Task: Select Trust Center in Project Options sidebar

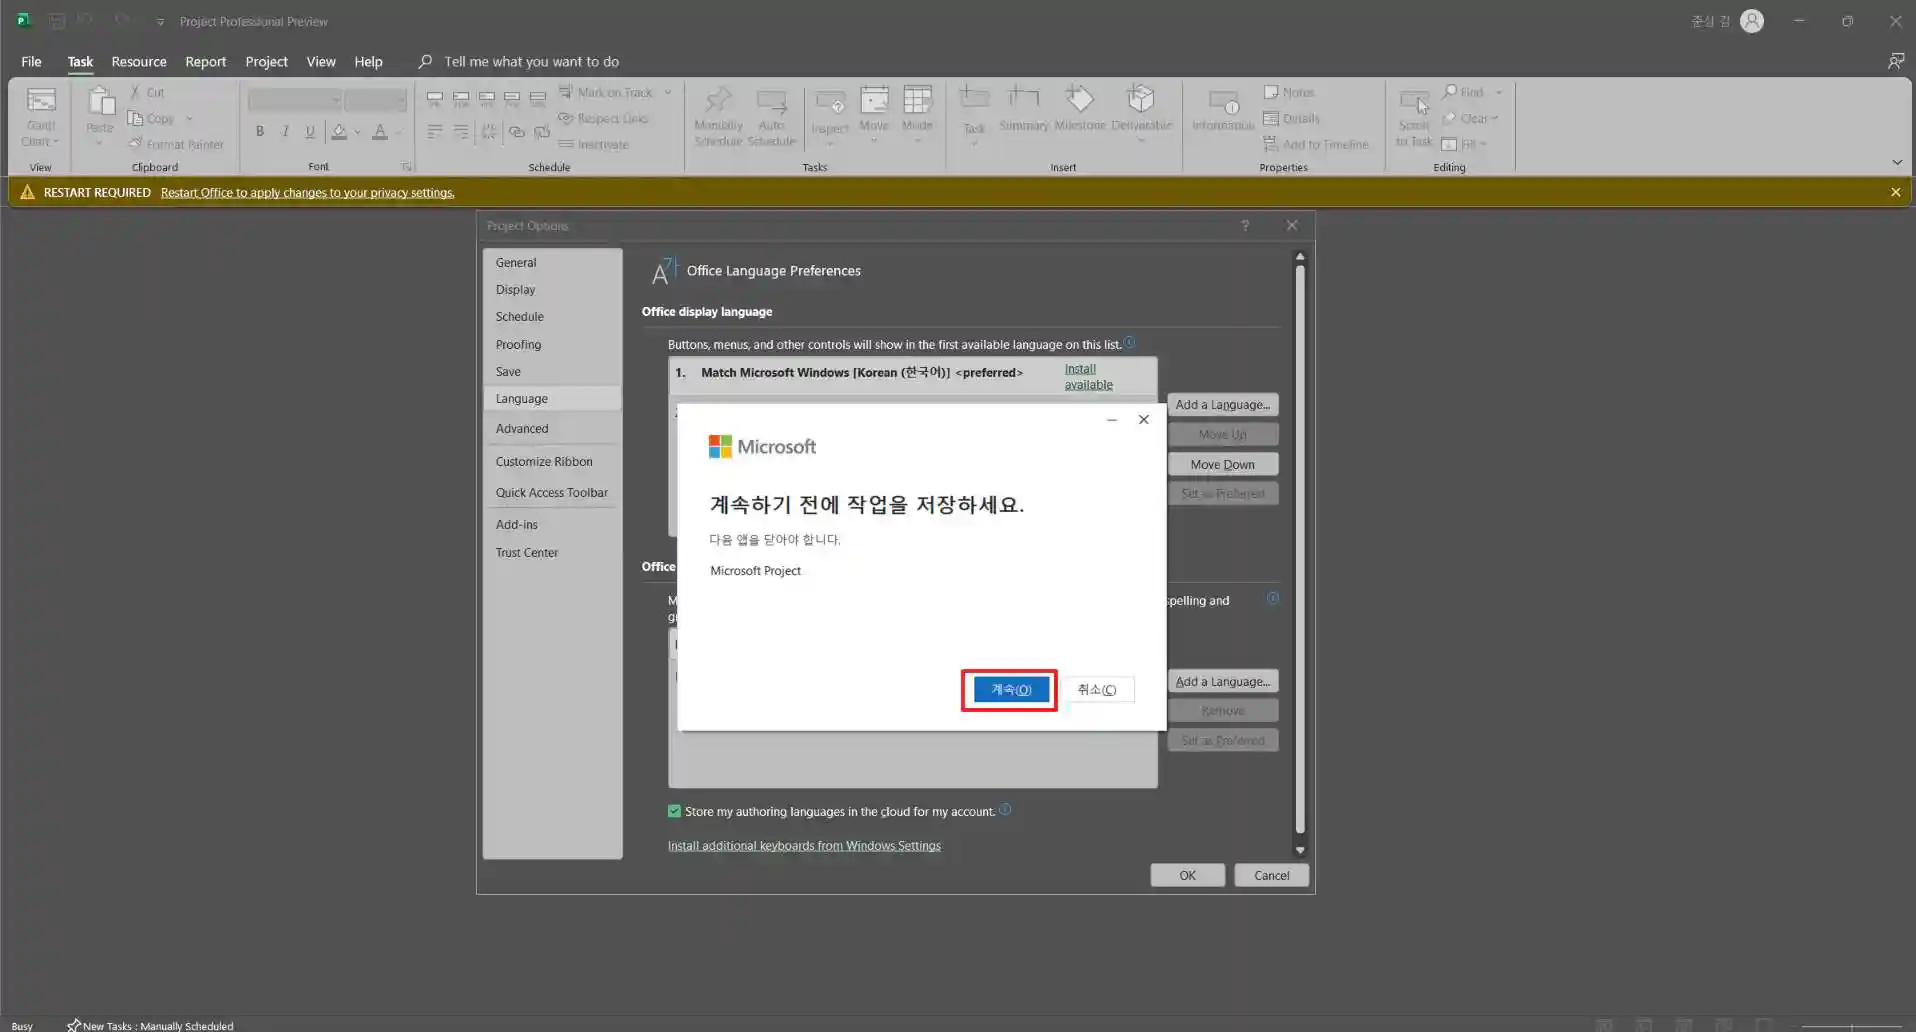Action: click(552, 552)
